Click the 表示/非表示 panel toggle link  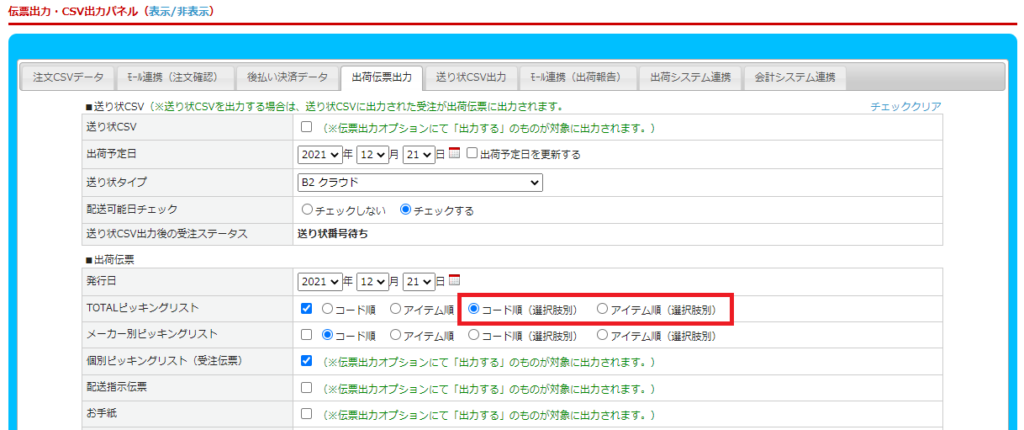(180, 11)
